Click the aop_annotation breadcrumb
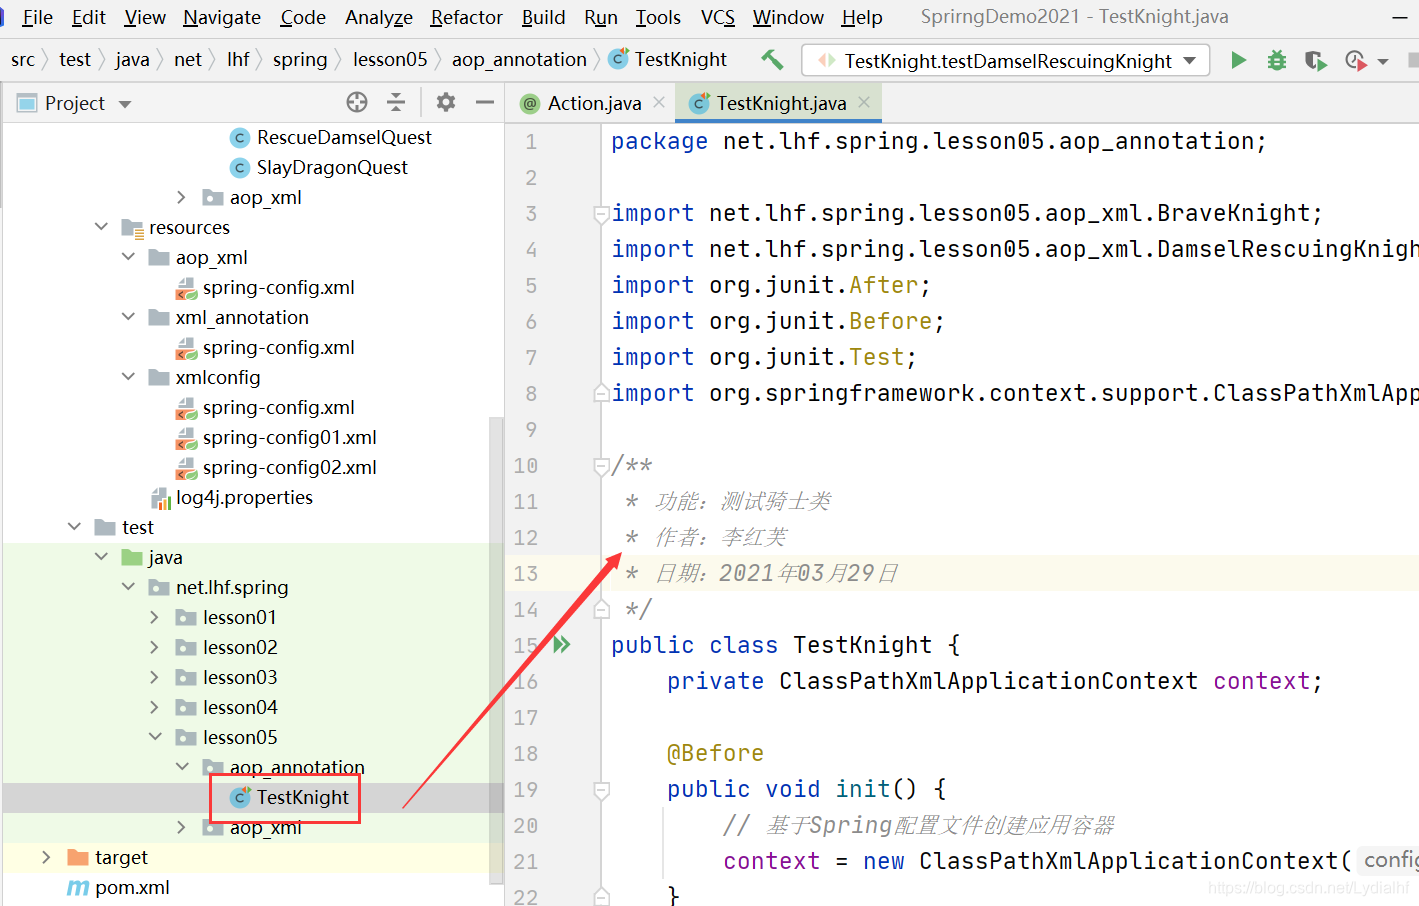 [x=519, y=60]
